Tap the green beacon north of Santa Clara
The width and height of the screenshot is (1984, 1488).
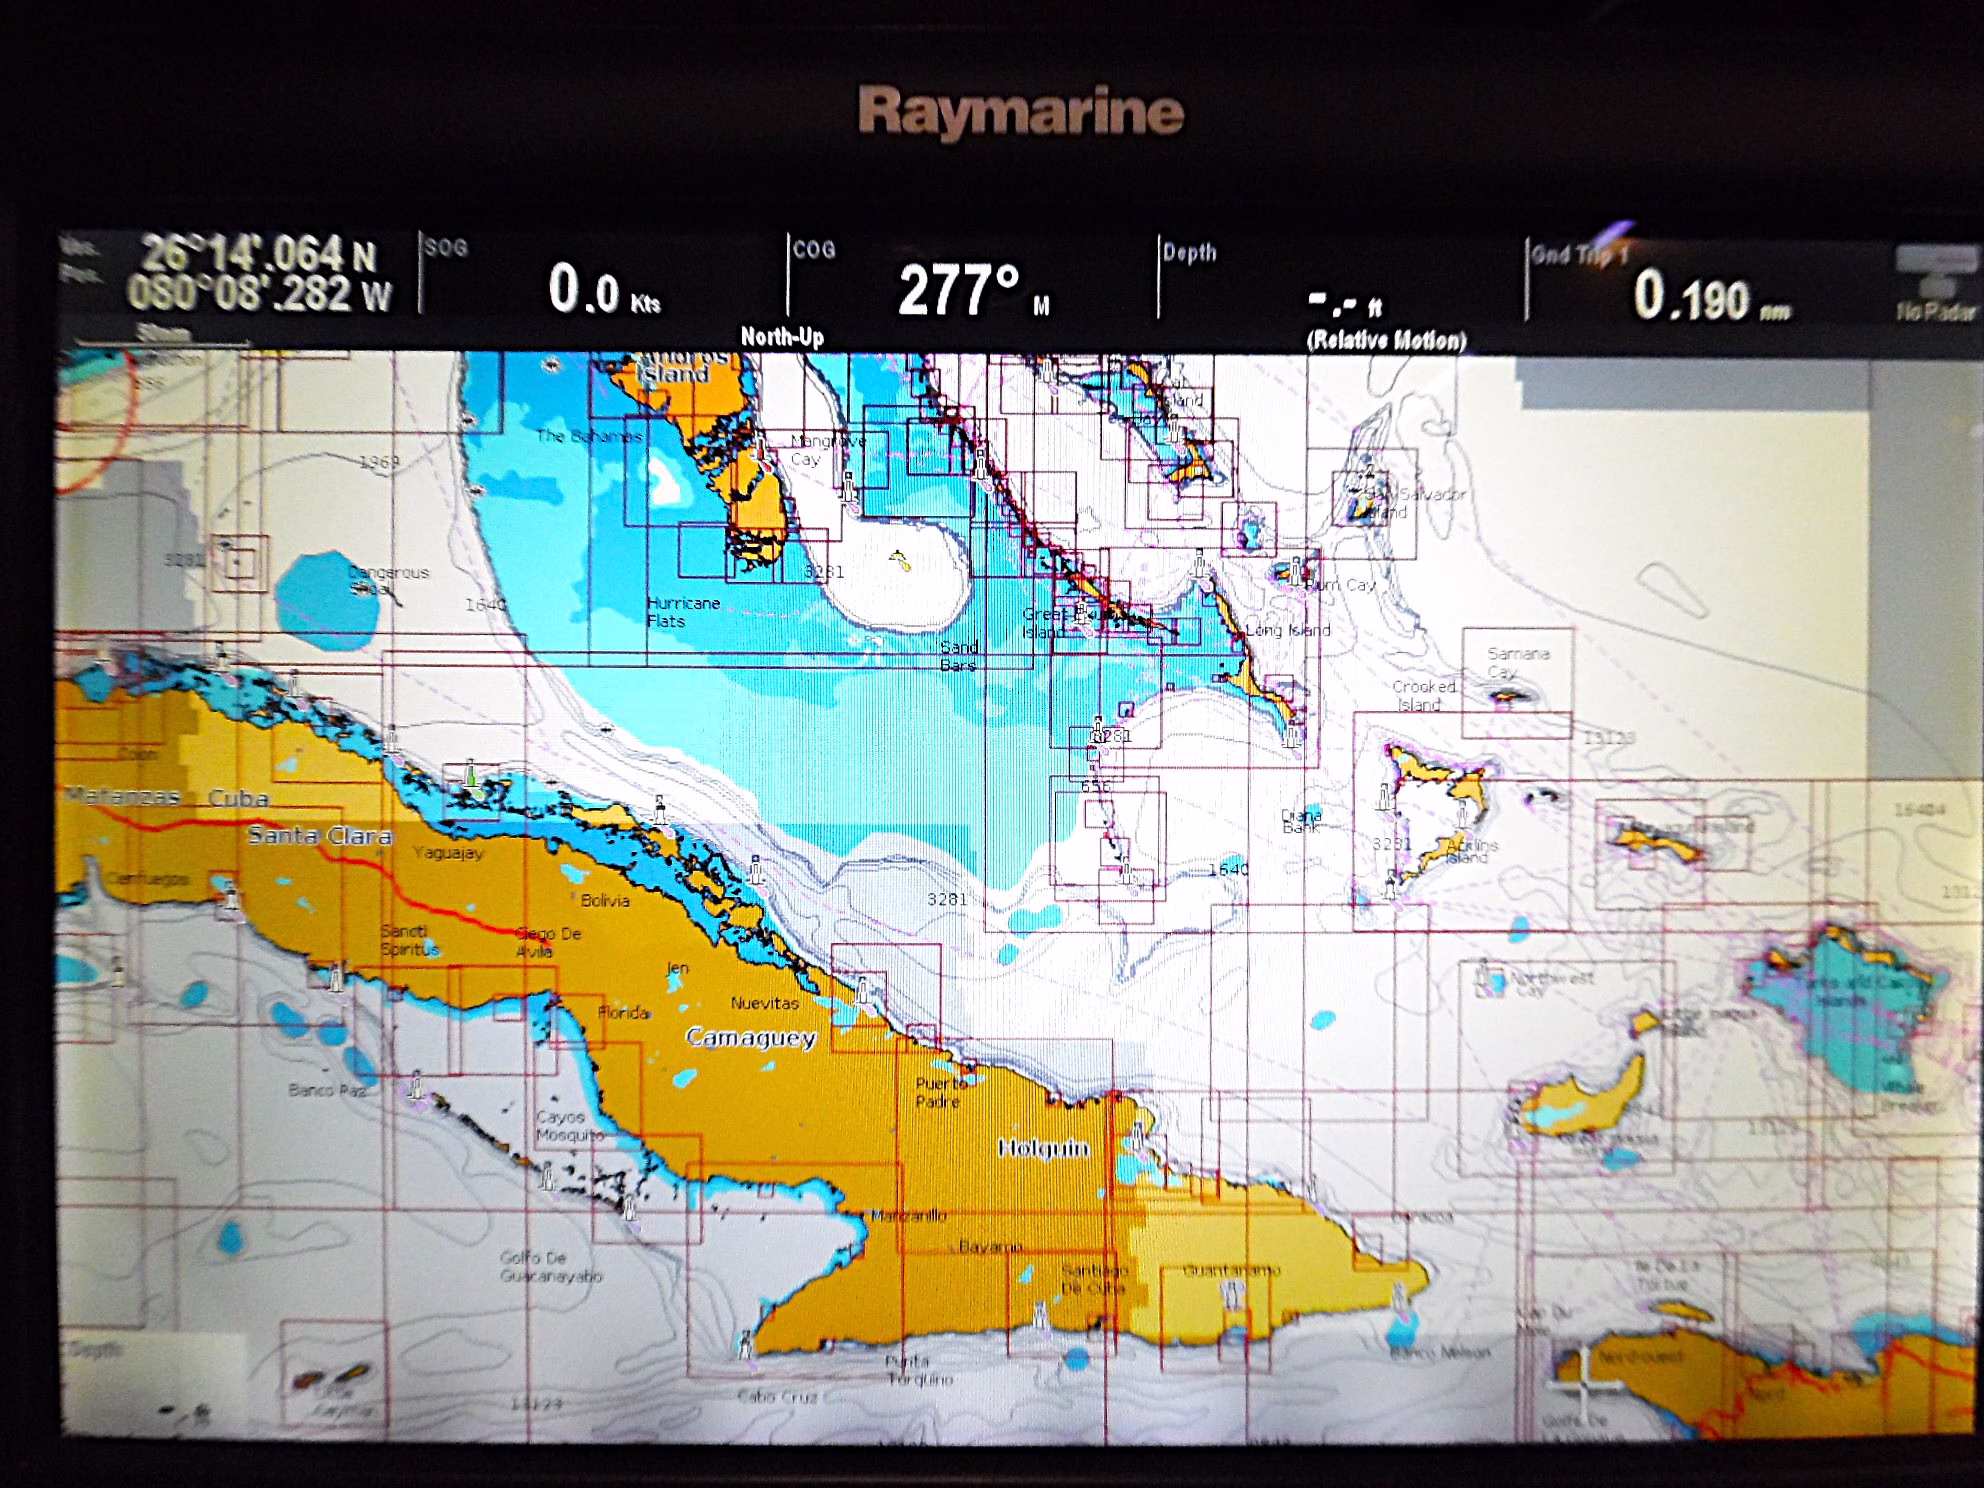[x=472, y=777]
